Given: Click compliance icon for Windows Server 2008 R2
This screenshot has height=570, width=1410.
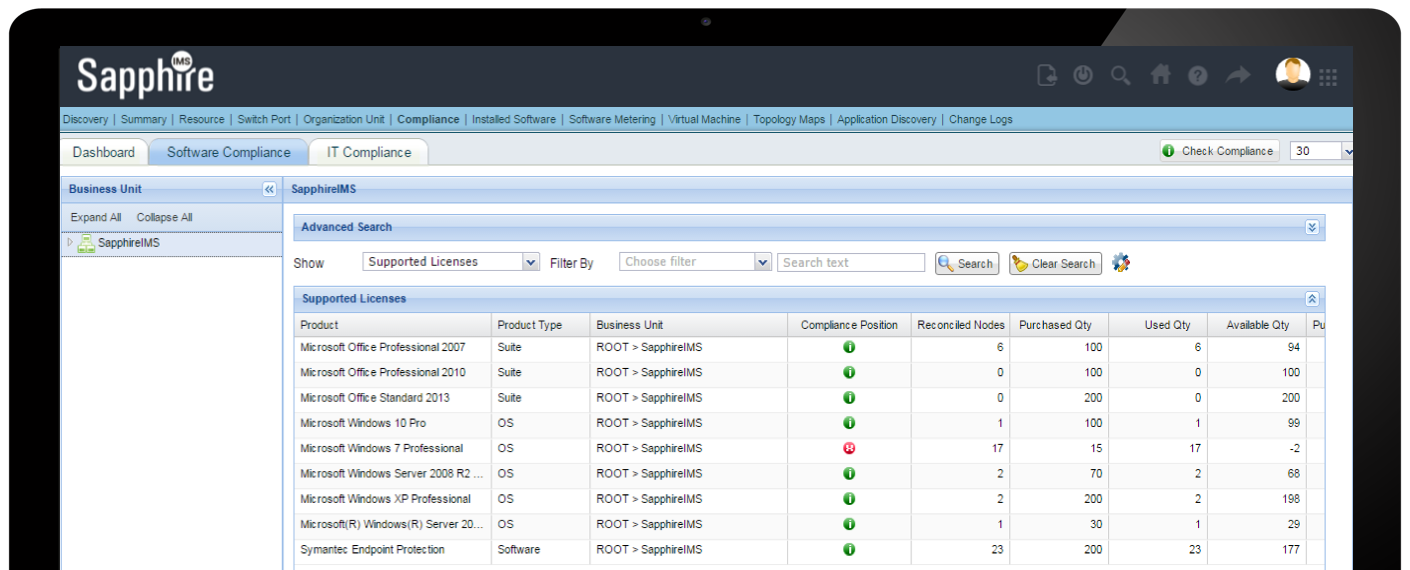Looking at the screenshot, I should 849,474.
